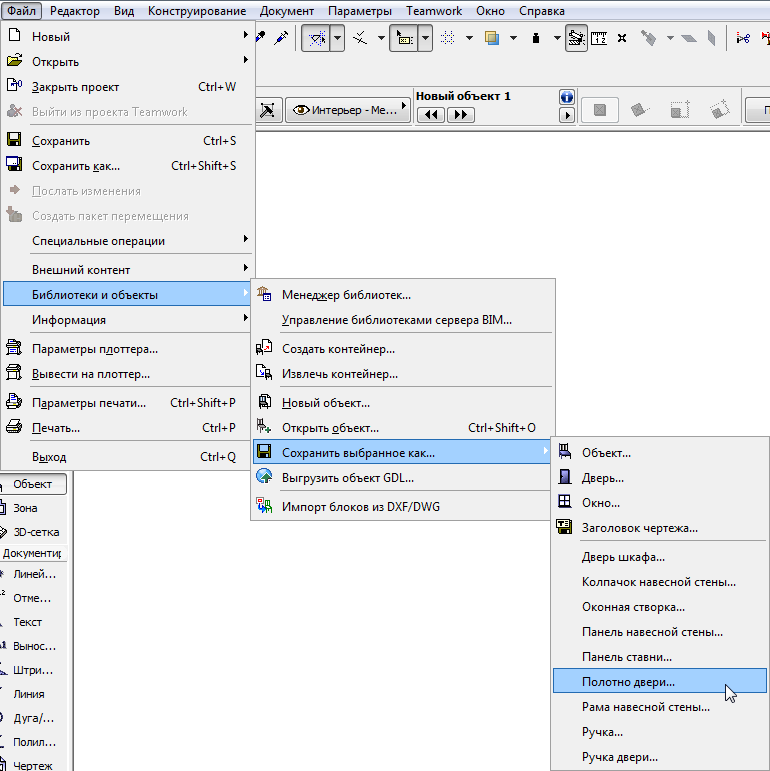Expand the Открыть submenu
770x771 pixels.
point(128,61)
